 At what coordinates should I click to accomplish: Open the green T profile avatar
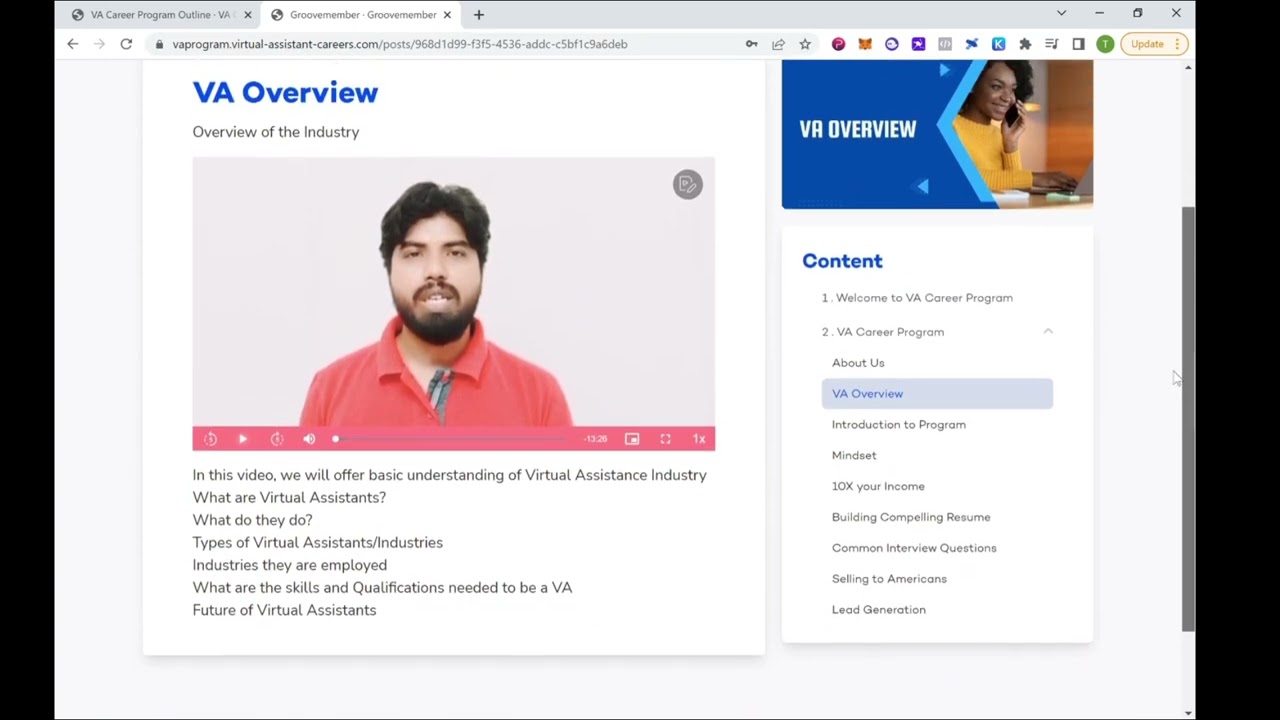[x=1105, y=44]
